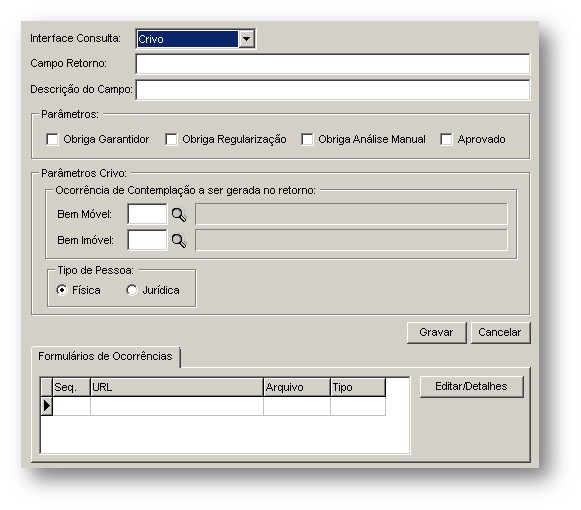This screenshot has height=510, width=581.
Task: Check the Obriga Análise Manual option
Action: pos(307,140)
